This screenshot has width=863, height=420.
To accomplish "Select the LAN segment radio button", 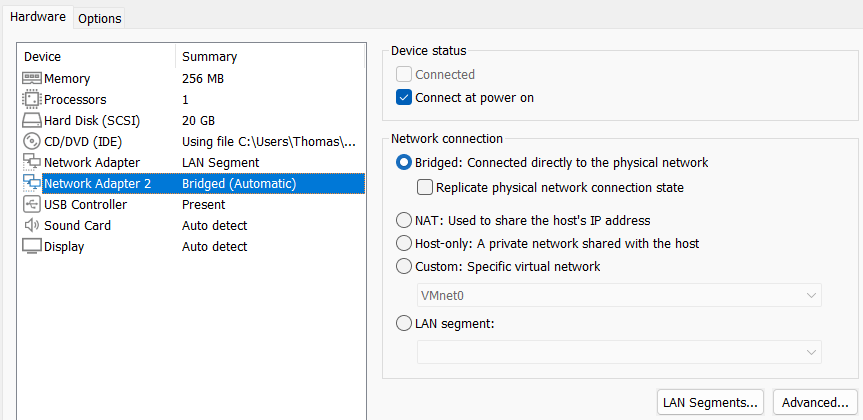I will click(404, 323).
